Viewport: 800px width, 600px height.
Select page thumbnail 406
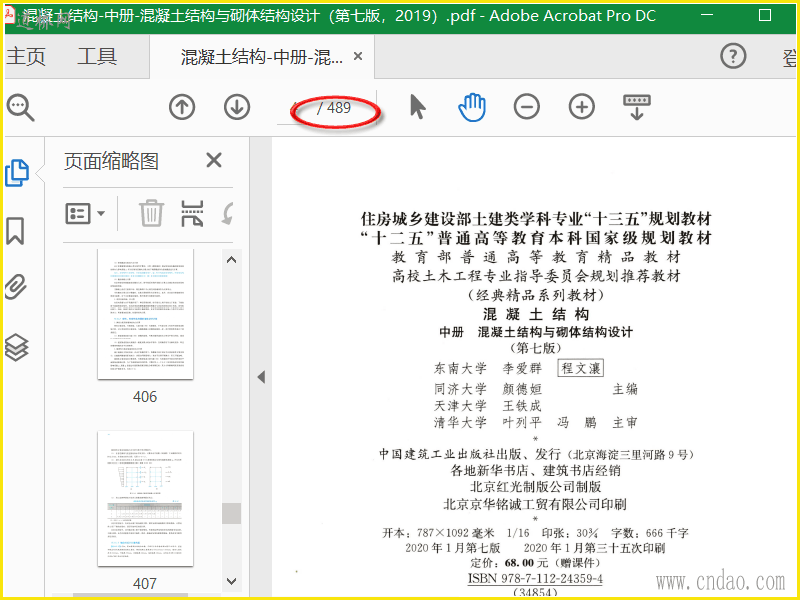pos(145,314)
